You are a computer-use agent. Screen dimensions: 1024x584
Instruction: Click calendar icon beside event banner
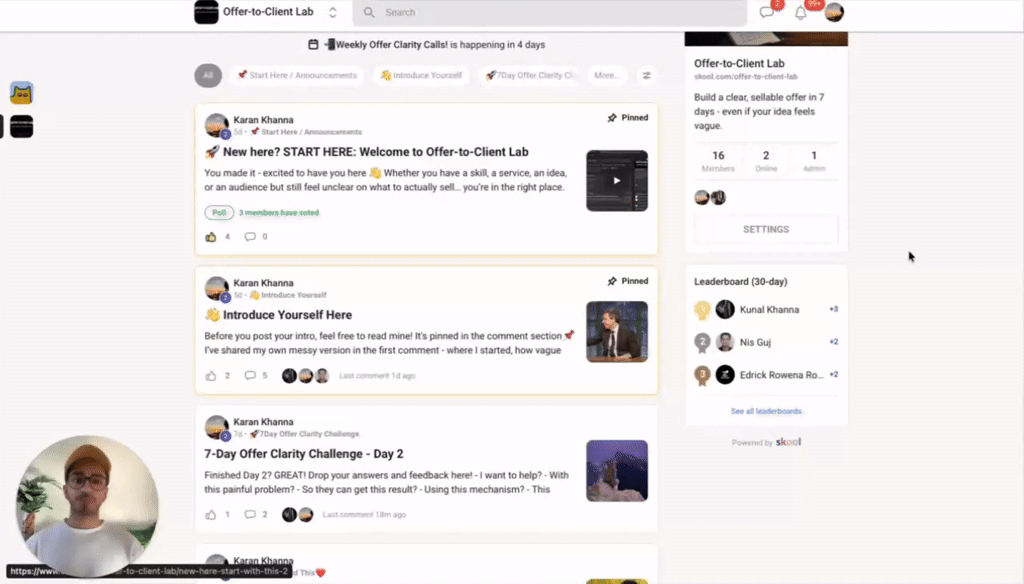tap(313, 44)
